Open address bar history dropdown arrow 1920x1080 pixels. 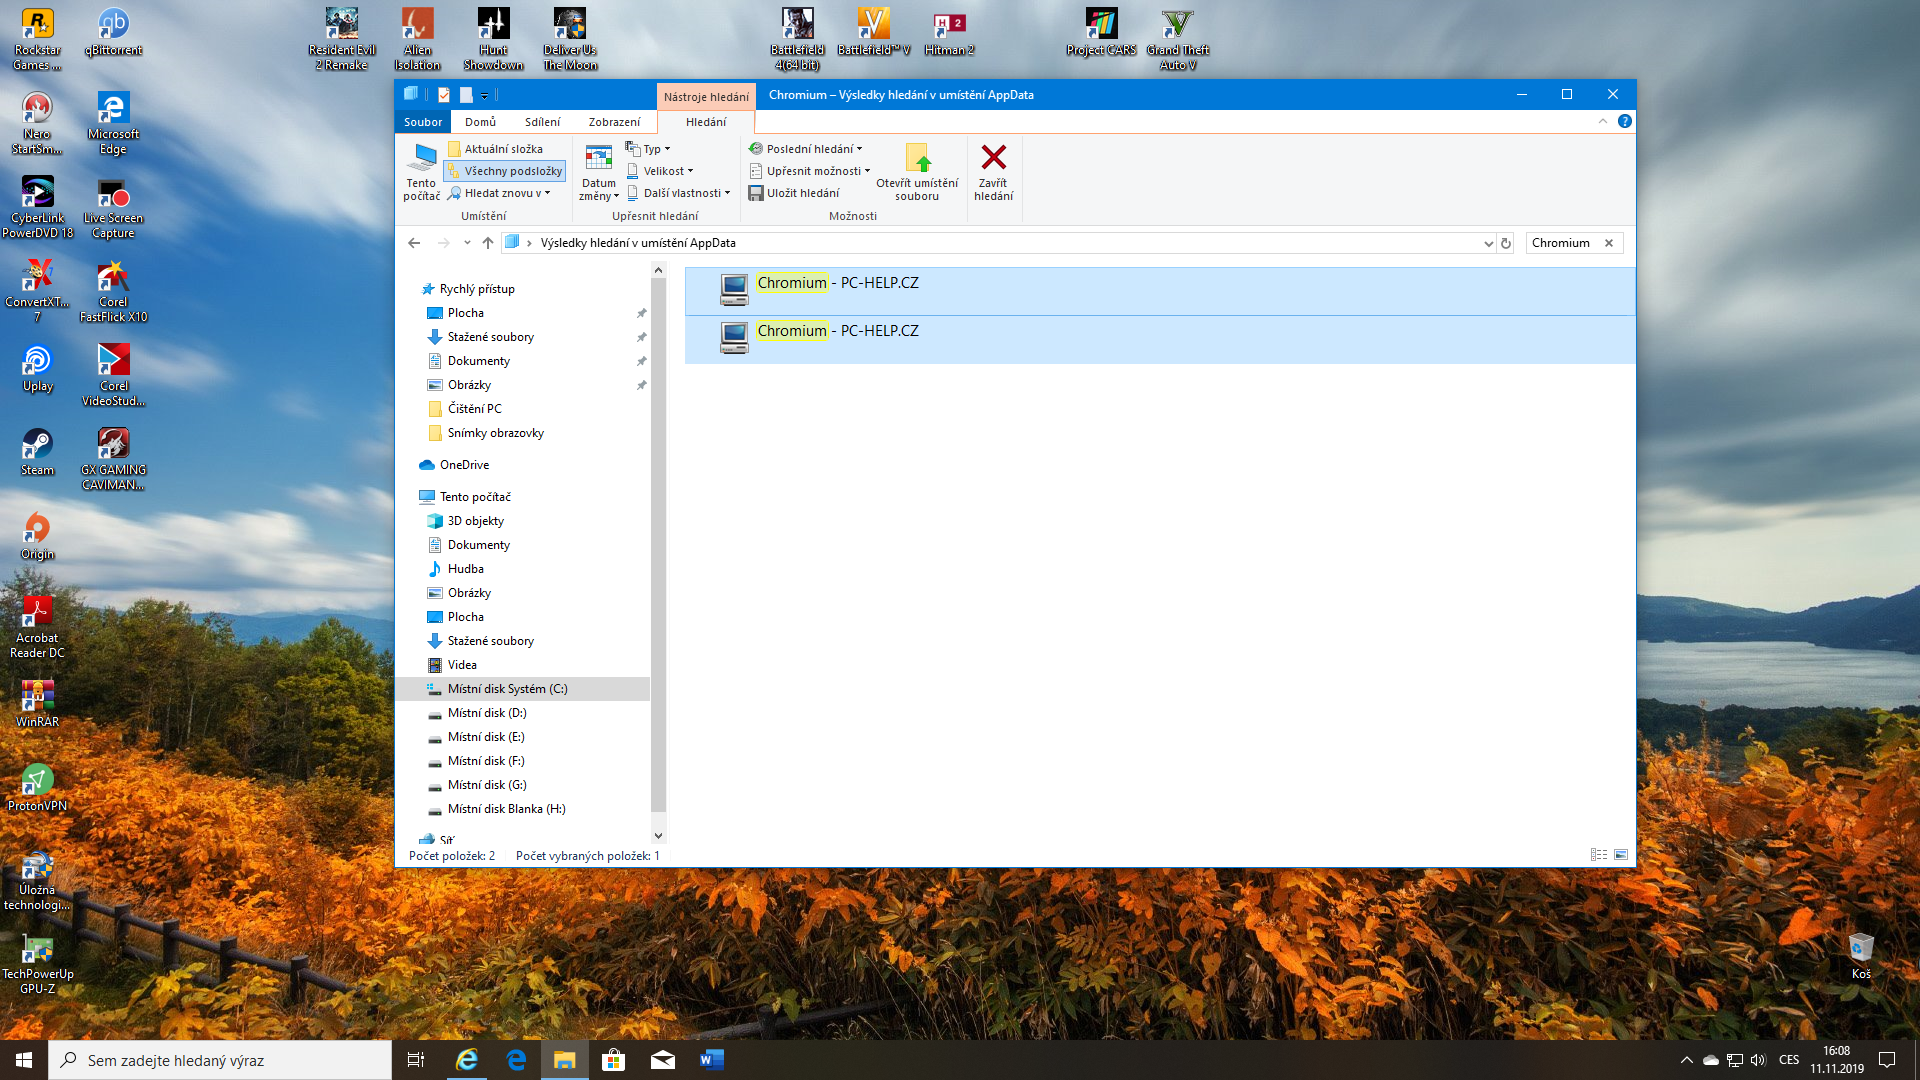1488,243
